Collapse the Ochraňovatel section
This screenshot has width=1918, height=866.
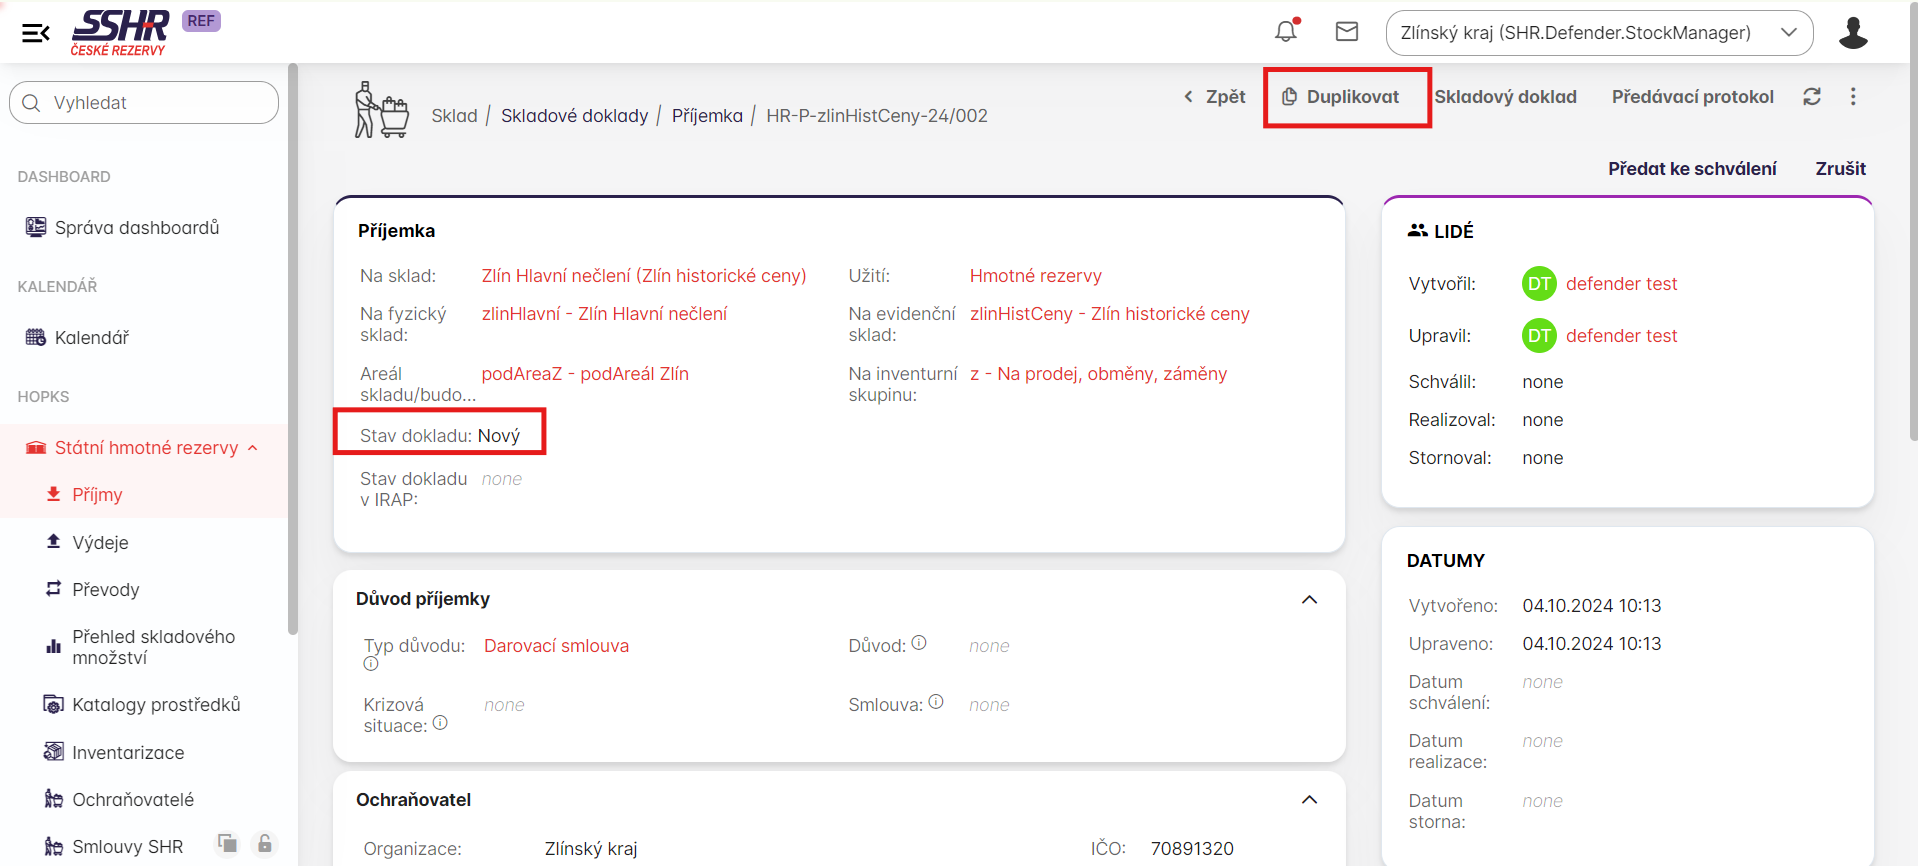(x=1309, y=800)
